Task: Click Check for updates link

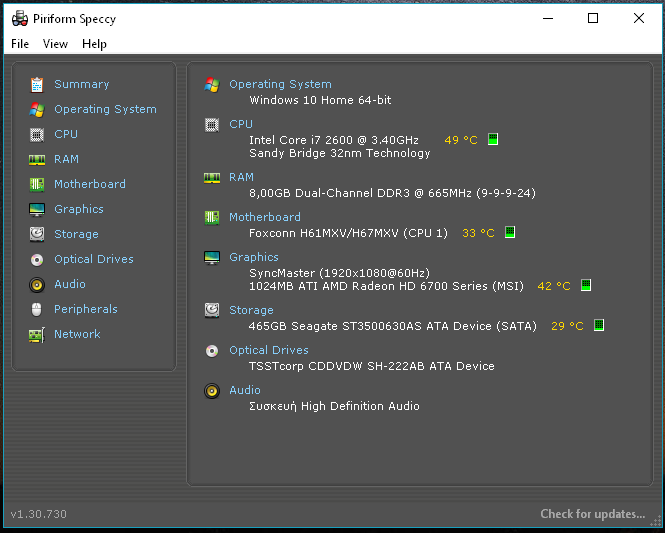Action: [592, 514]
